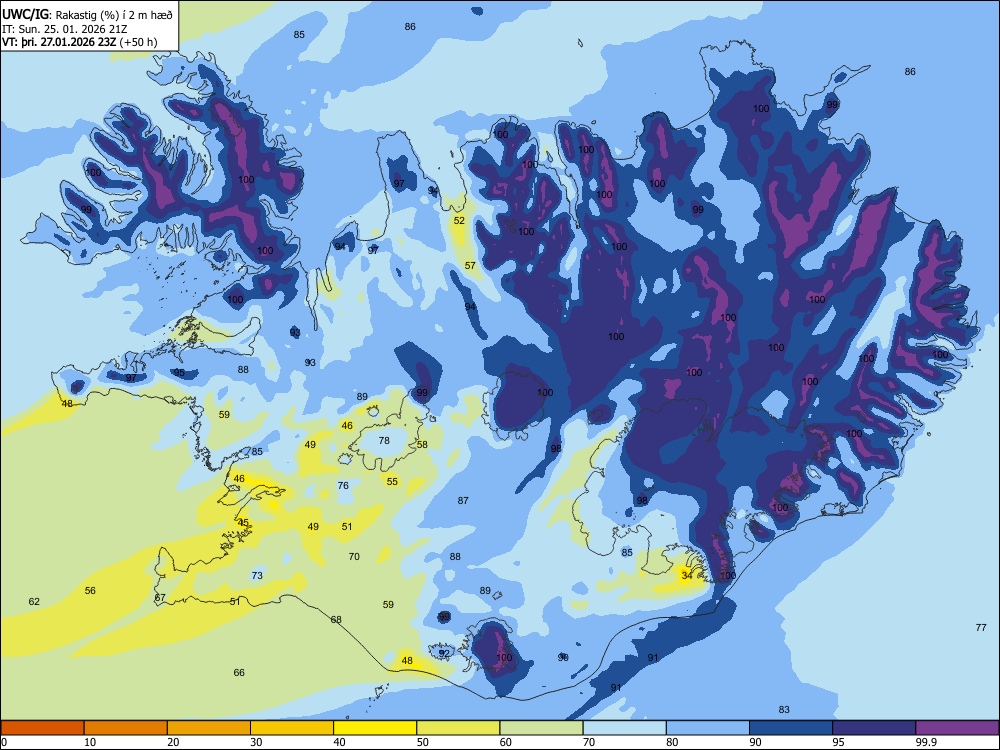The height and width of the screenshot is (750, 1000).
Task: Click the dark orange 0–10 legend swatch
Action: [x=42, y=728]
